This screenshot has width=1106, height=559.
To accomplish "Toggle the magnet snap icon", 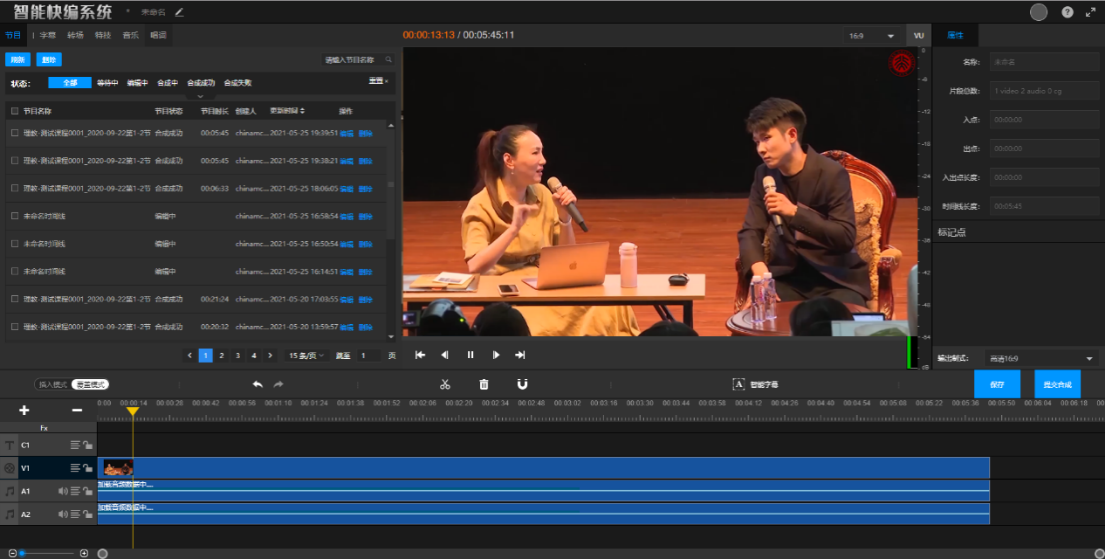I will point(521,384).
